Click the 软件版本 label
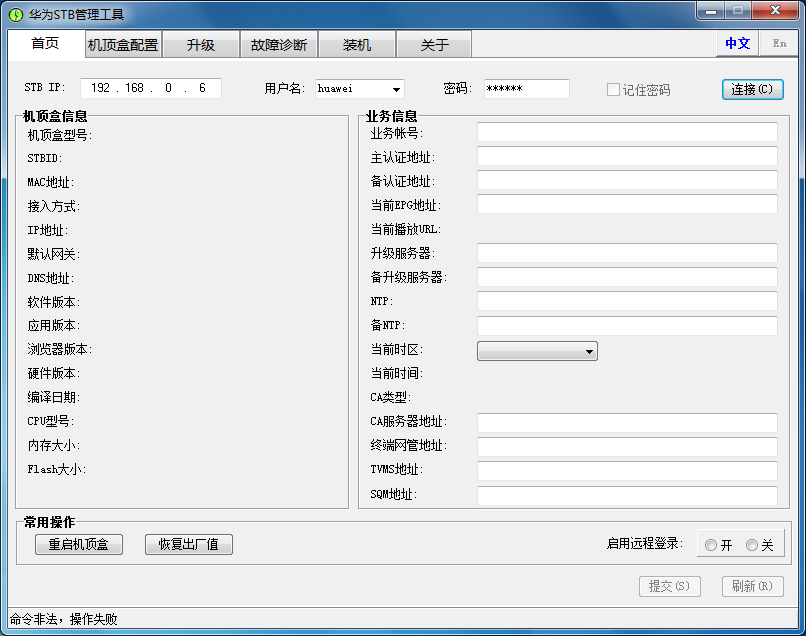 (53, 302)
